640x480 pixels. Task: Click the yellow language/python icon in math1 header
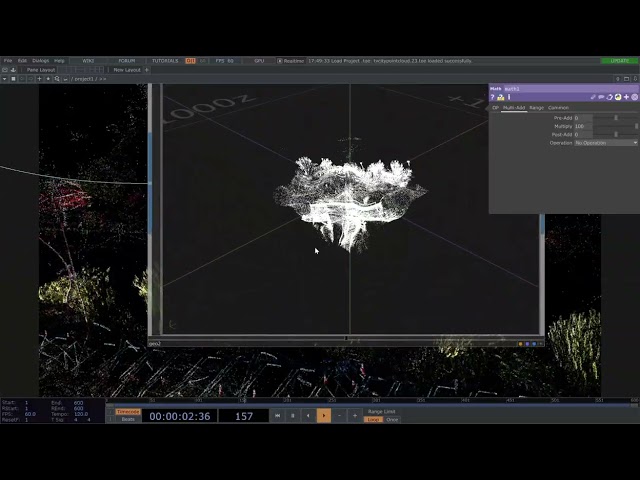tap(618, 97)
